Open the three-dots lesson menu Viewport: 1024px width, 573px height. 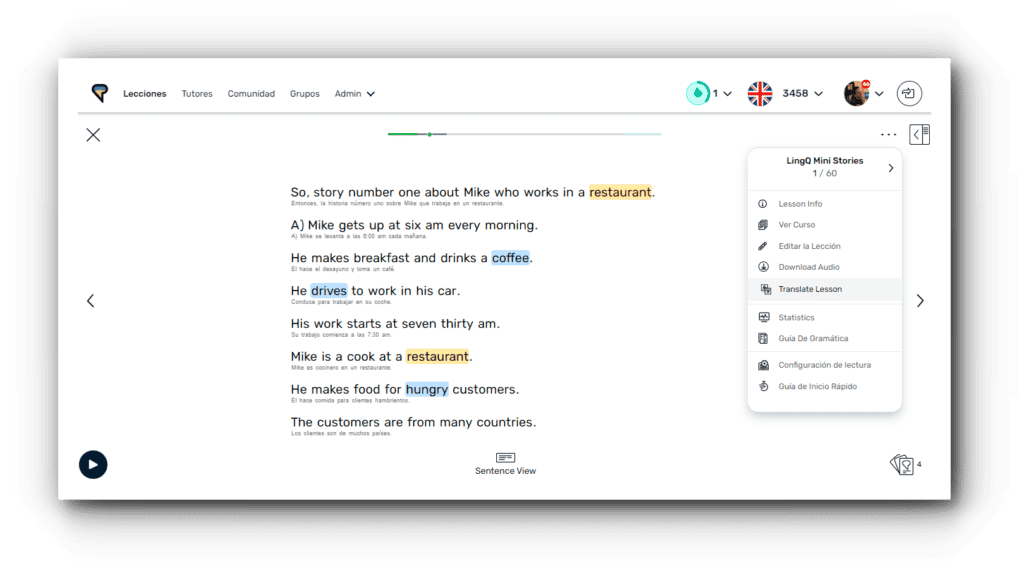tap(888, 134)
